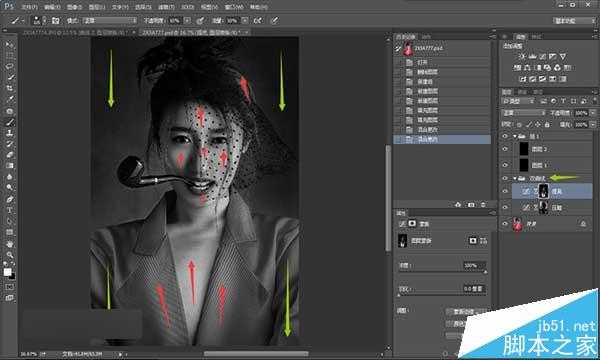Hide the 图层 1 layer
This screenshot has width=600, height=360.
[x=505, y=165]
